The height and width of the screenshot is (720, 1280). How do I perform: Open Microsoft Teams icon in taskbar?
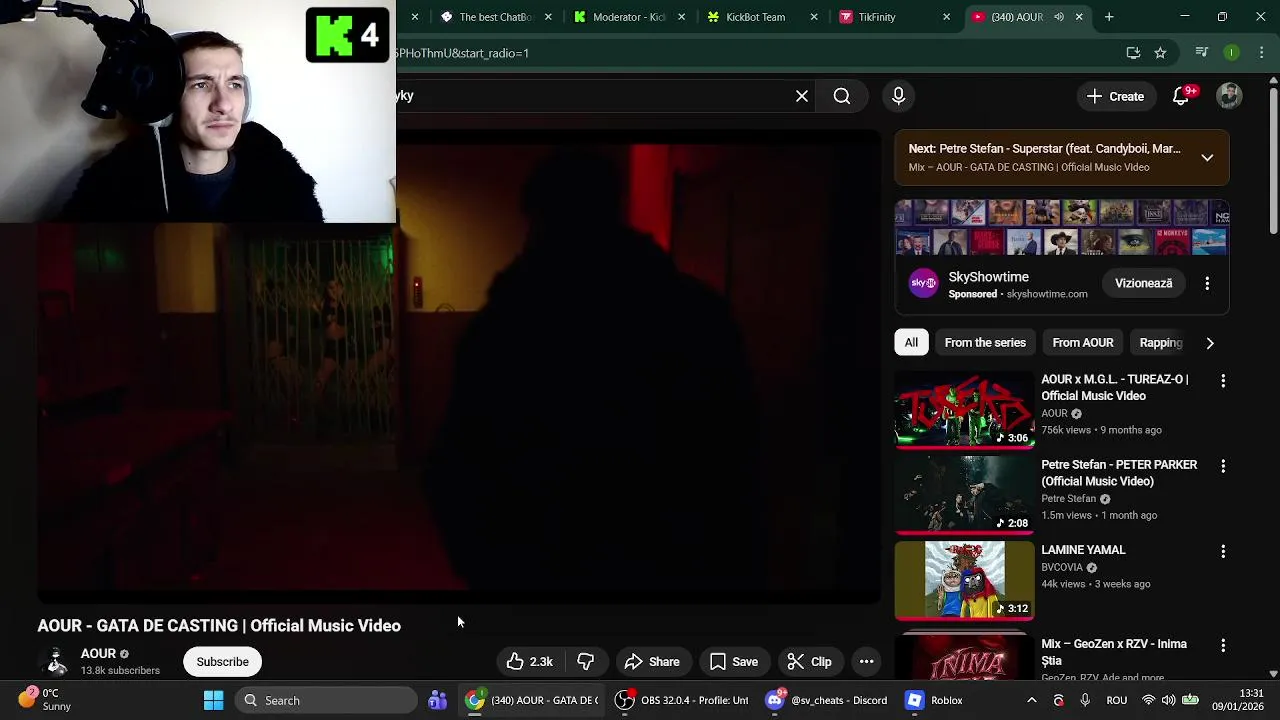437,701
